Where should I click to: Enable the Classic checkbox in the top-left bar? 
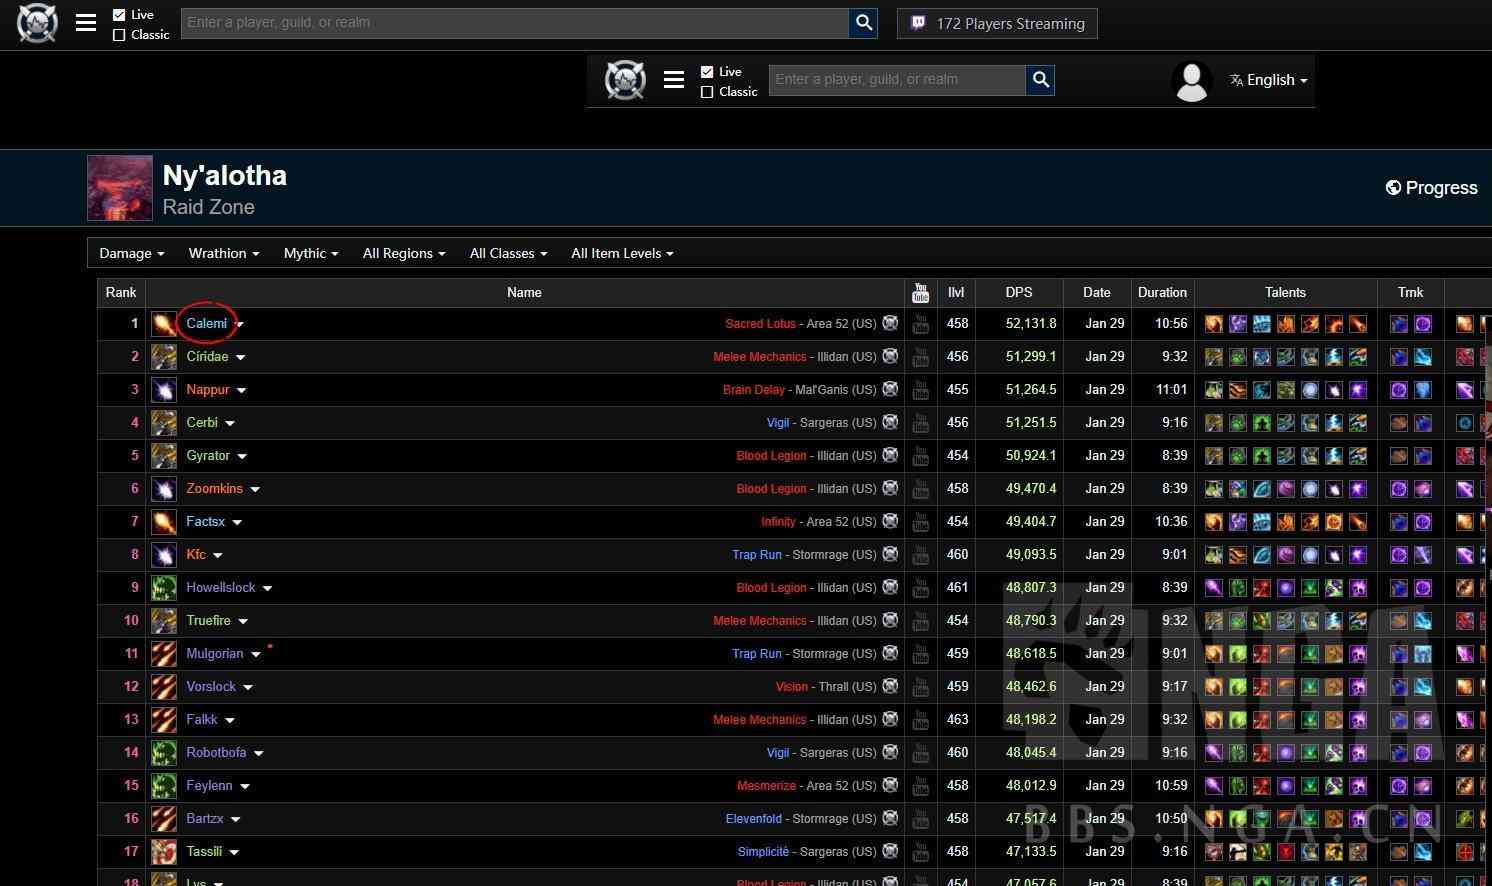[x=119, y=35]
